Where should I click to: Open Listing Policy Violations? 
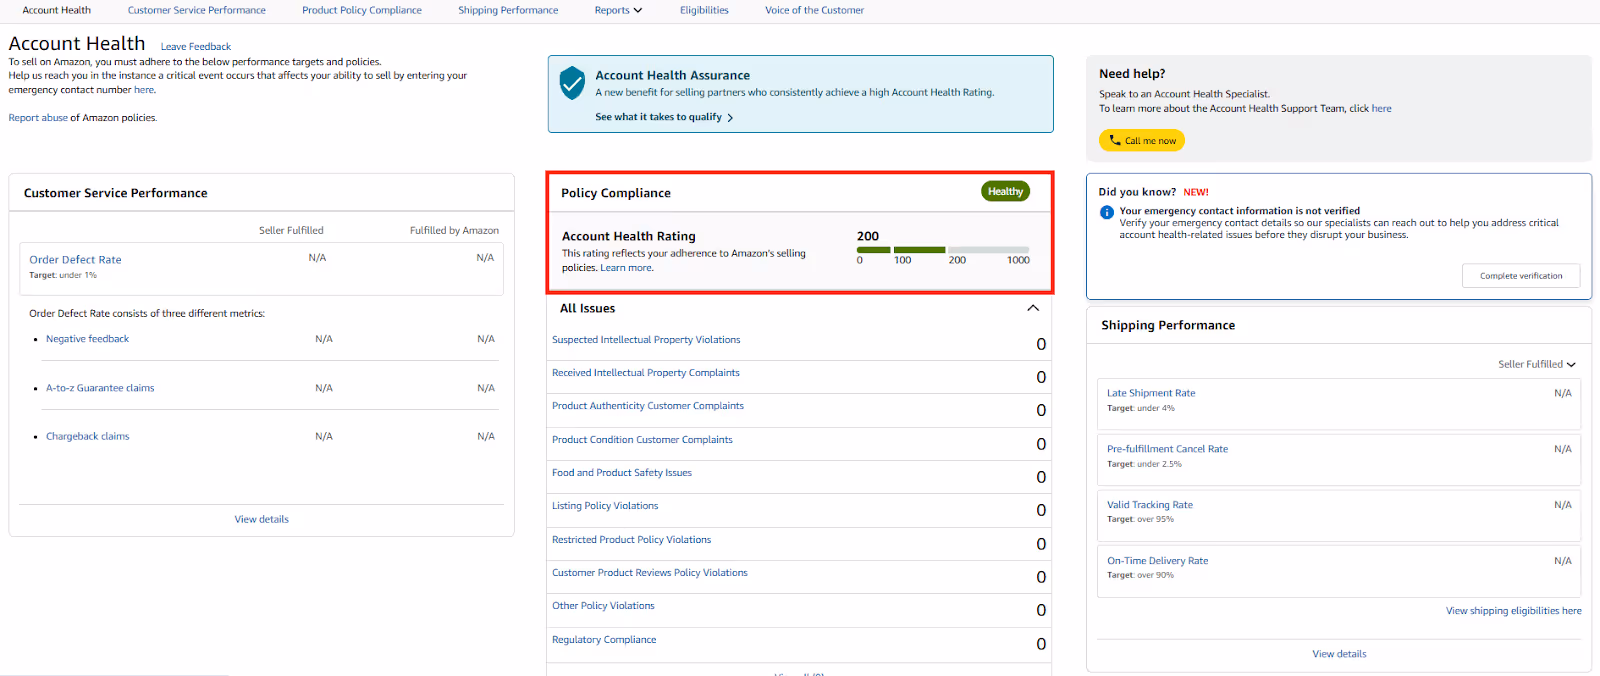pos(605,506)
